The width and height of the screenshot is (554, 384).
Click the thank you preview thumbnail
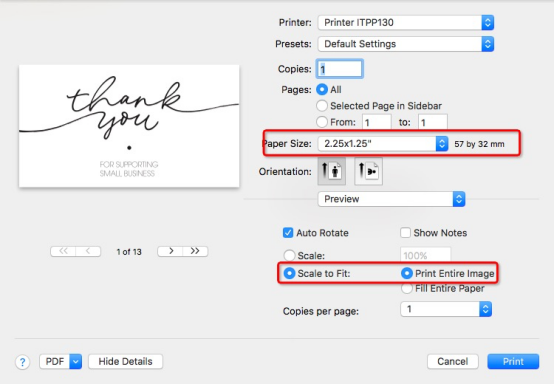pyautogui.click(x=129, y=126)
